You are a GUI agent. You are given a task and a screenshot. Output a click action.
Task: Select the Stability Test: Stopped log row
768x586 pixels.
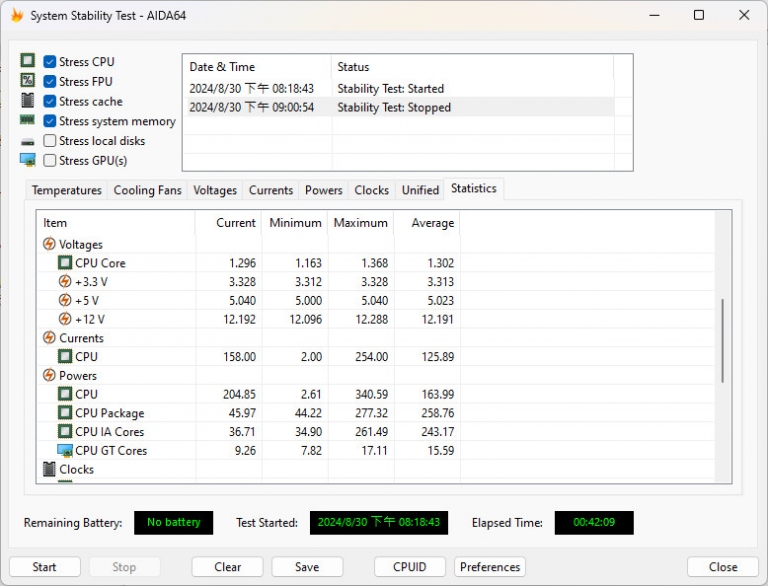click(399, 107)
